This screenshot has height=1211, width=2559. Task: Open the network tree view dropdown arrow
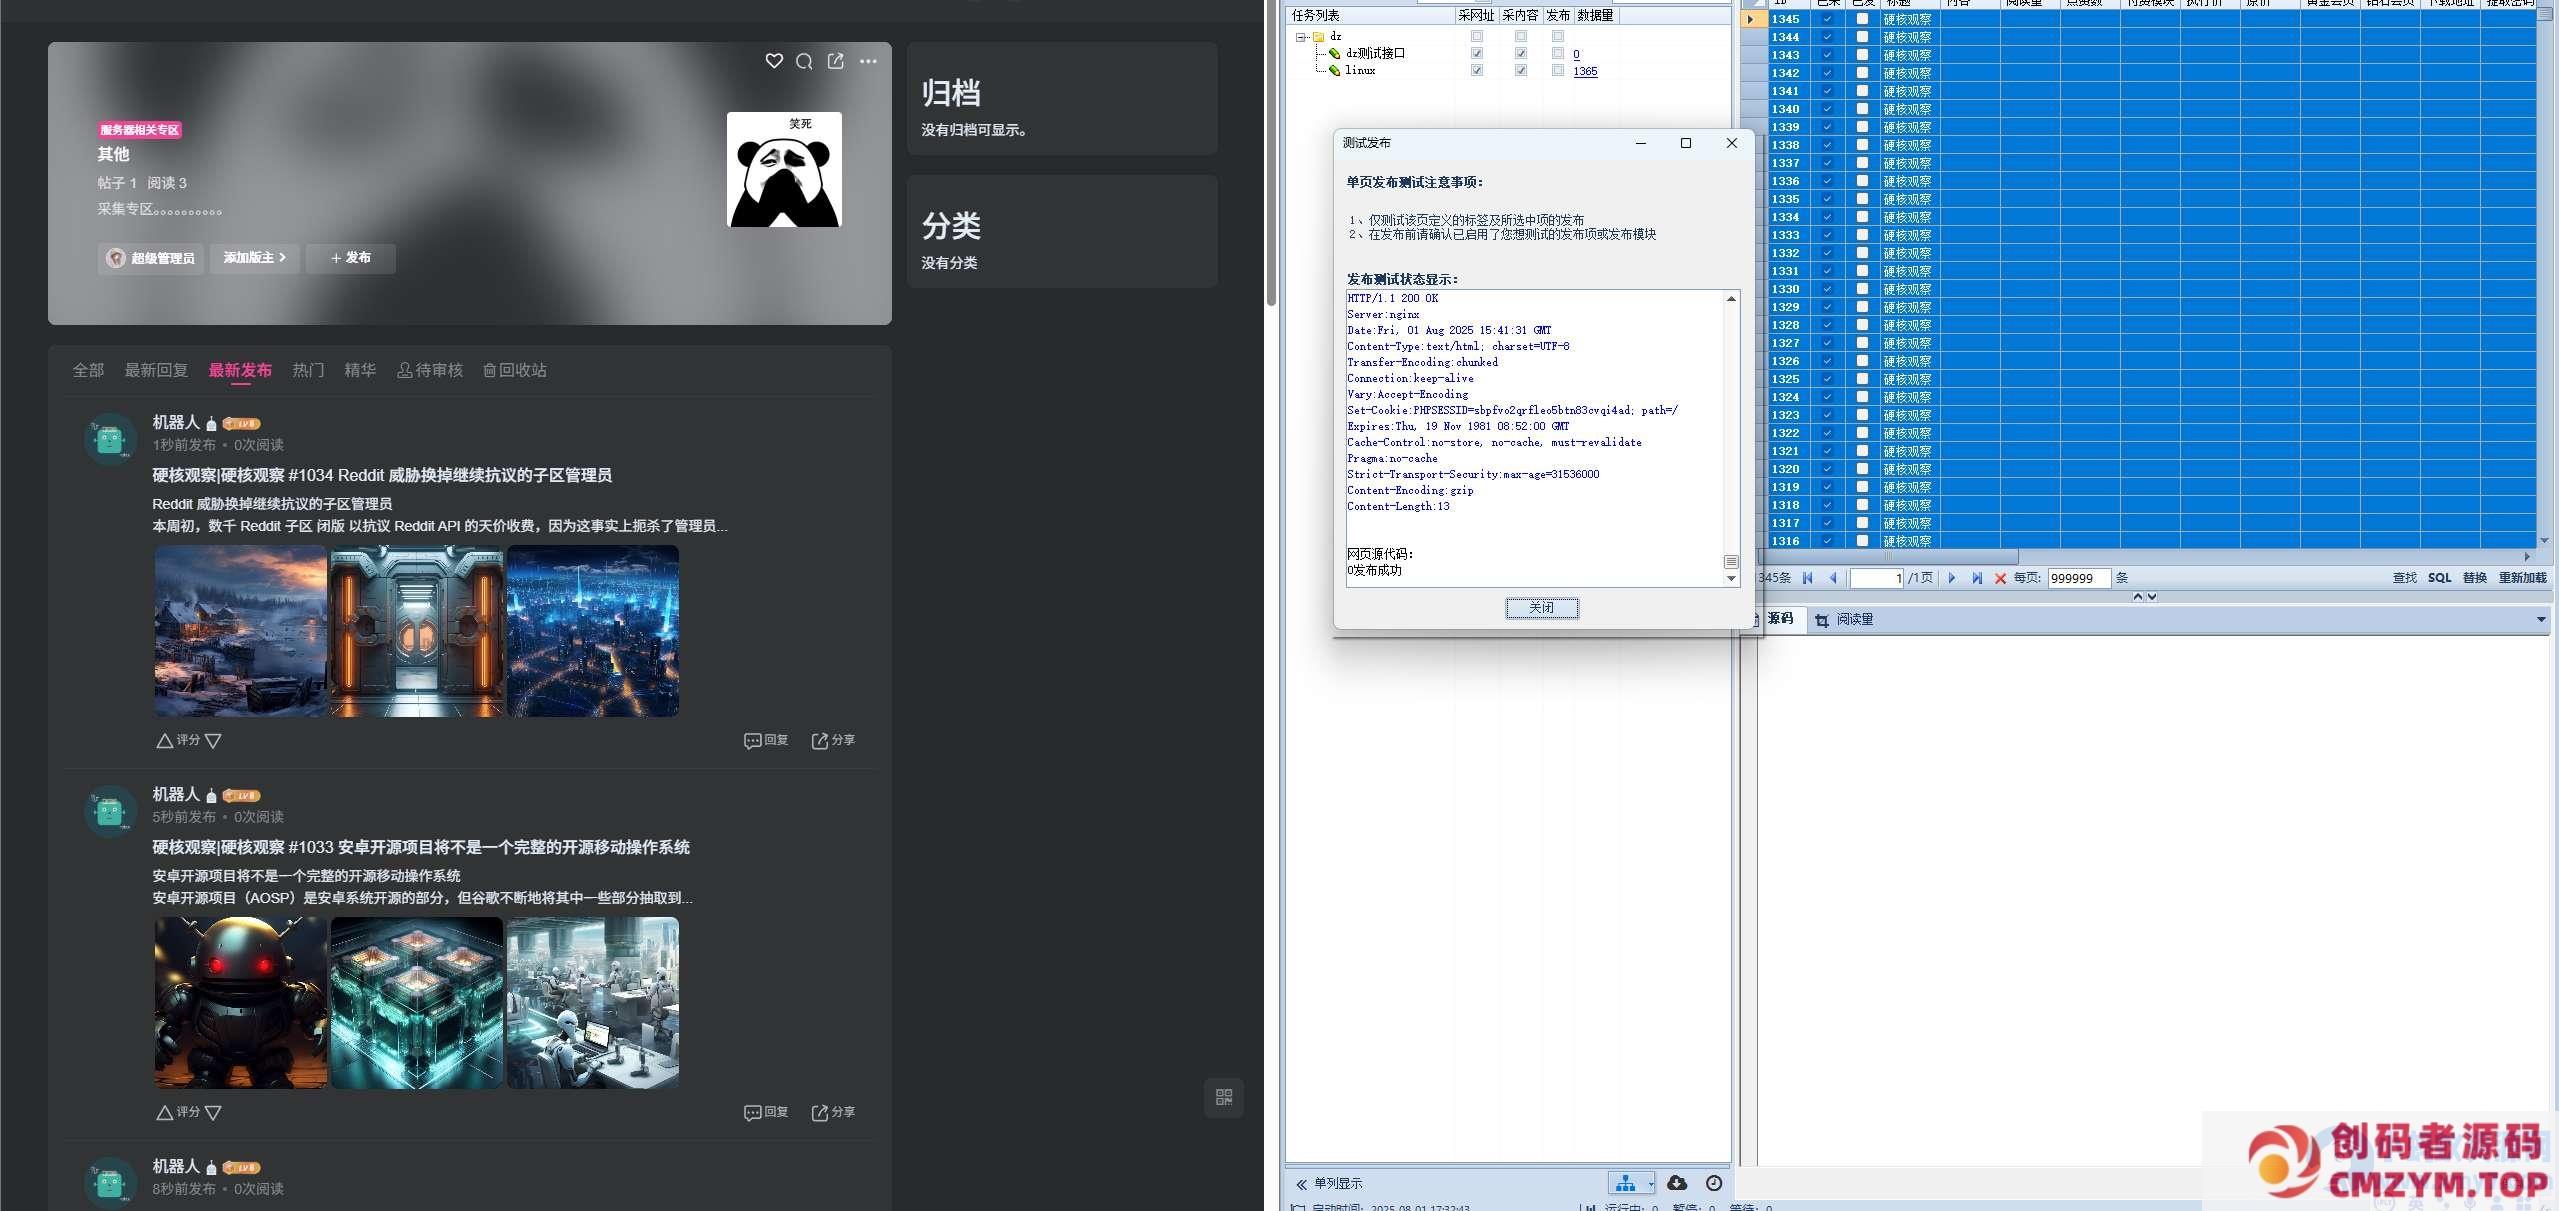tap(1651, 1184)
